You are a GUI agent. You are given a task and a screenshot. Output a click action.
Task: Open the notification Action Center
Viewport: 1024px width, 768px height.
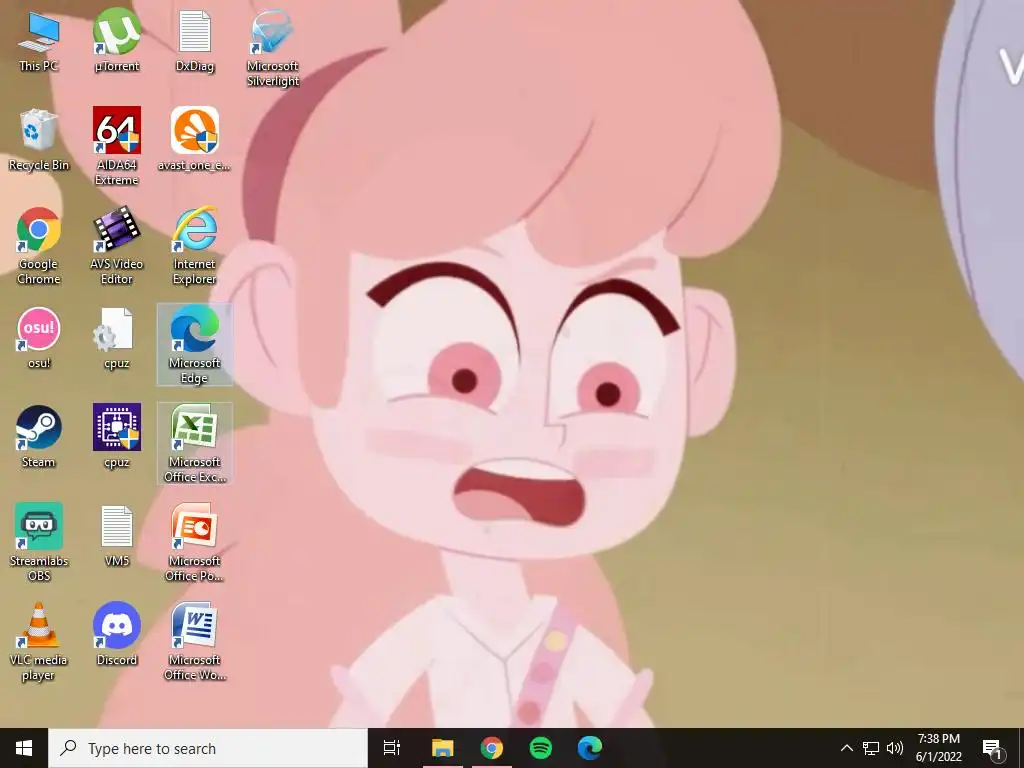coord(992,748)
